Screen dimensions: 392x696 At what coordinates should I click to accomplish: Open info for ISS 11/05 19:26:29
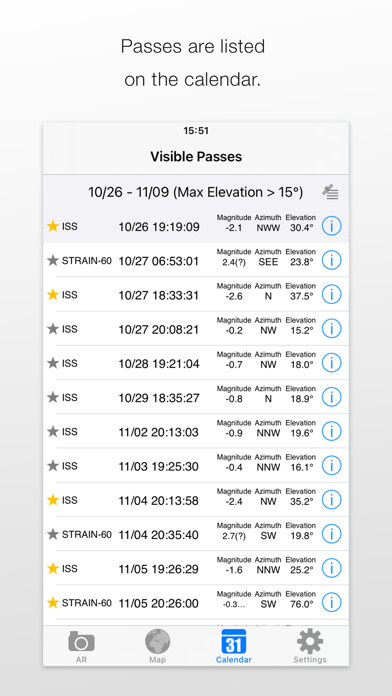click(x=331, y=569)
